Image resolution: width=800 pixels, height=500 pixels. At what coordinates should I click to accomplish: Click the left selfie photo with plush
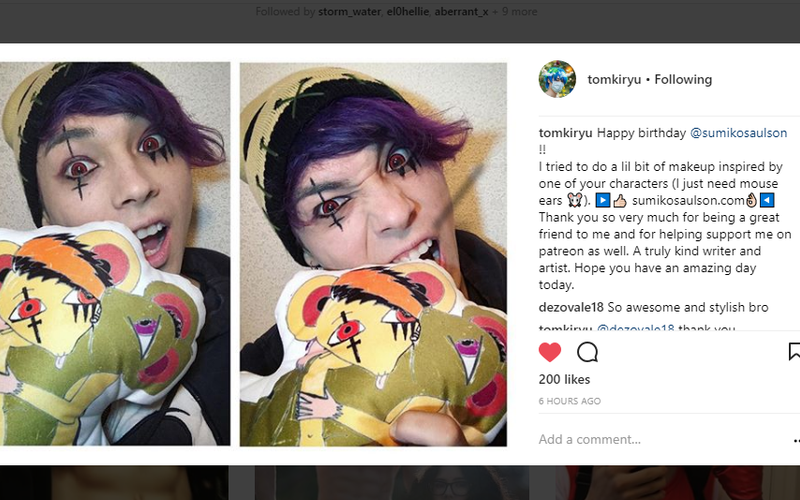coord(115,254)
